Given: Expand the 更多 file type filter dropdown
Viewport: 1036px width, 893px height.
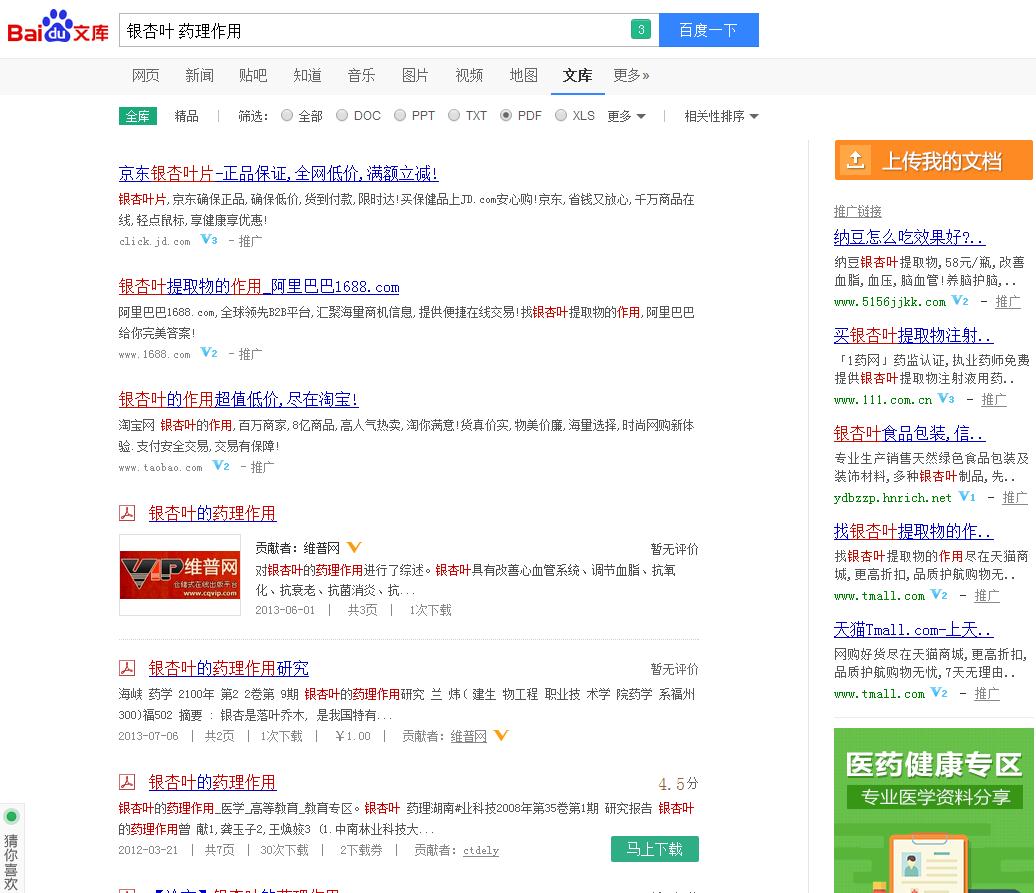Looking at the screenshot, I should coord(626,116).
